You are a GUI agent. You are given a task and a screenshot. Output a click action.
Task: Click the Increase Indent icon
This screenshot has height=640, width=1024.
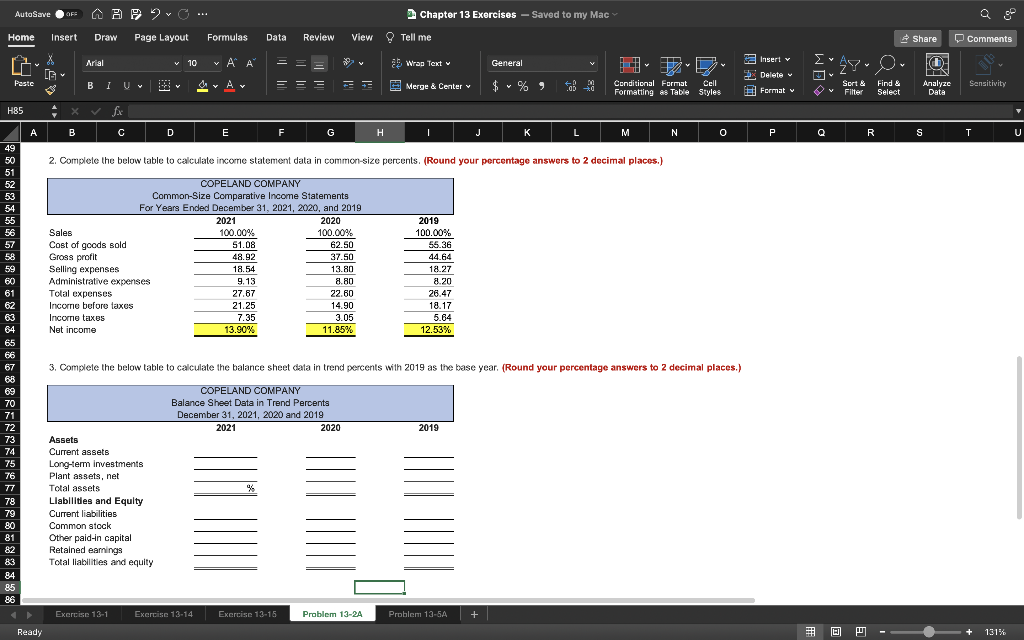[x=369, y=86]
